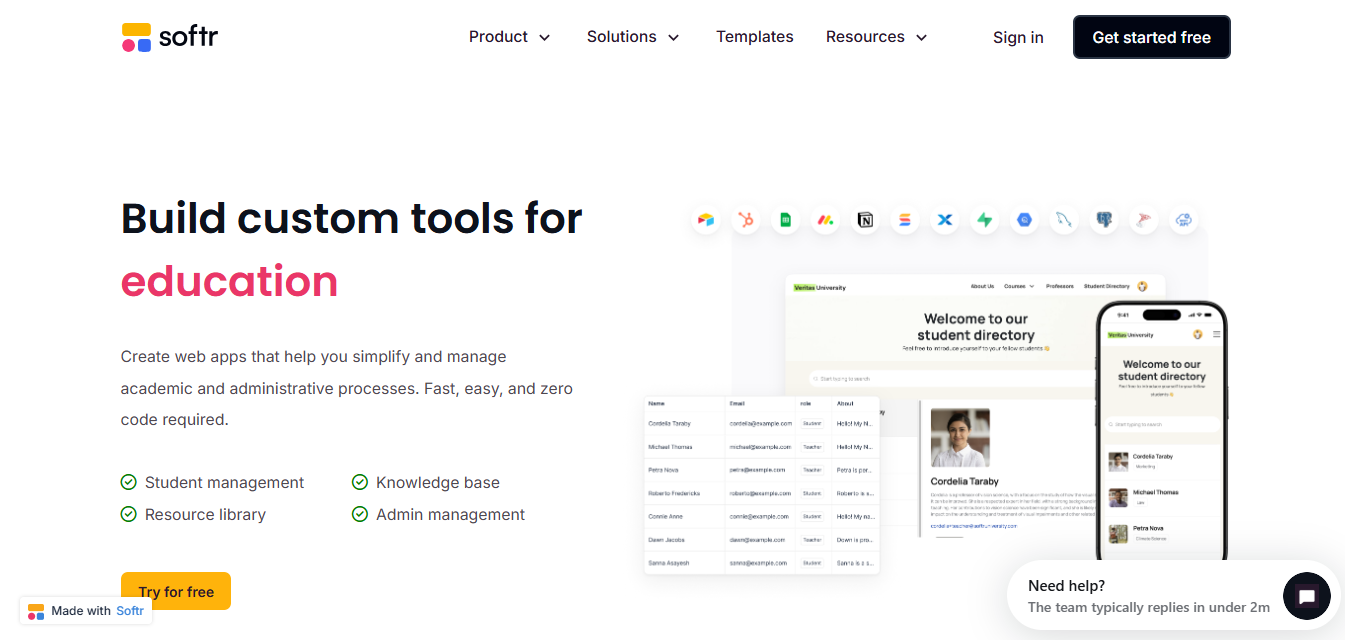Click the 'Email' column header in table
The image size is (1345, 640).
(x=737, y=404)
